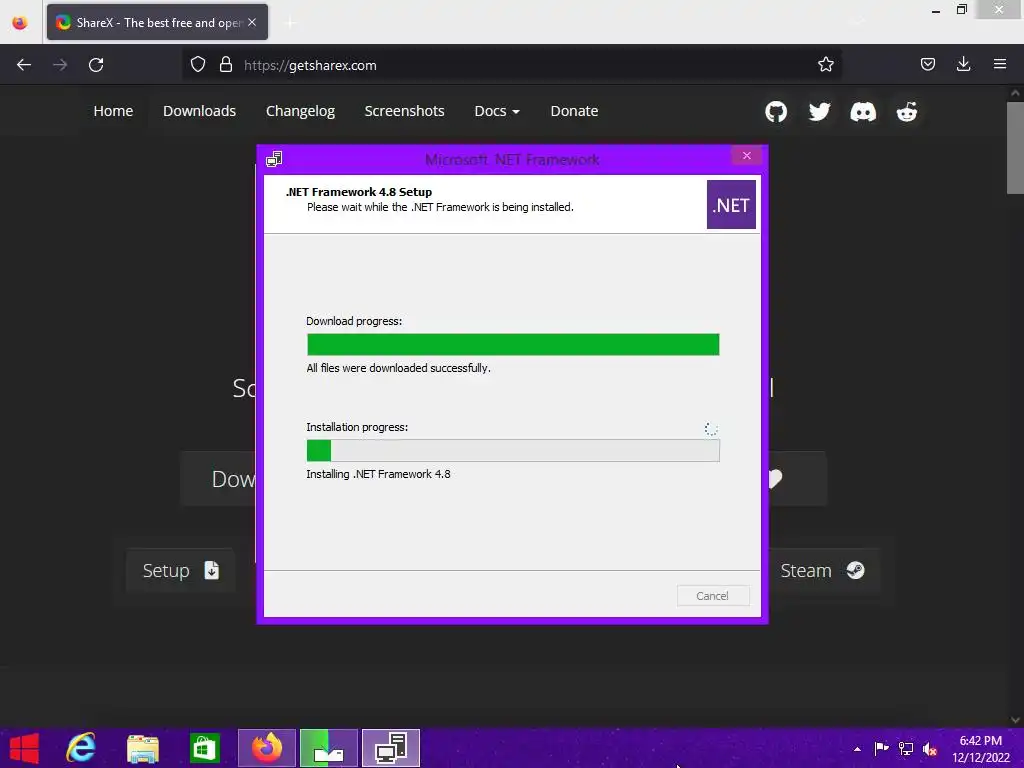Click "All files were downloaded successfully." text
The image size is (1024, 768).
398,368
